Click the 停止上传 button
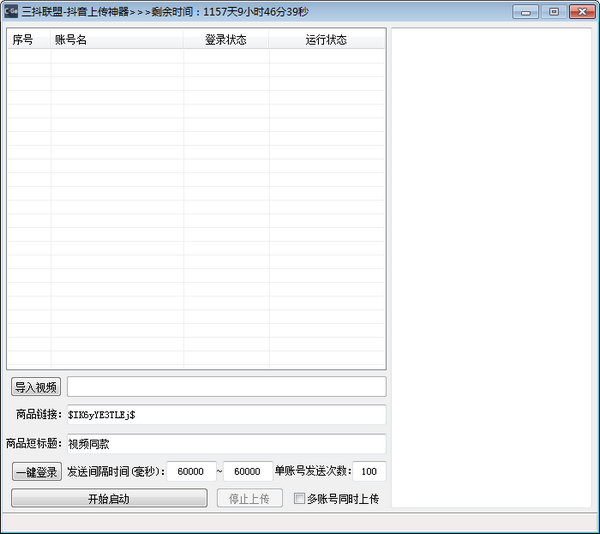 pyautogui.click(x=249, y=498)
